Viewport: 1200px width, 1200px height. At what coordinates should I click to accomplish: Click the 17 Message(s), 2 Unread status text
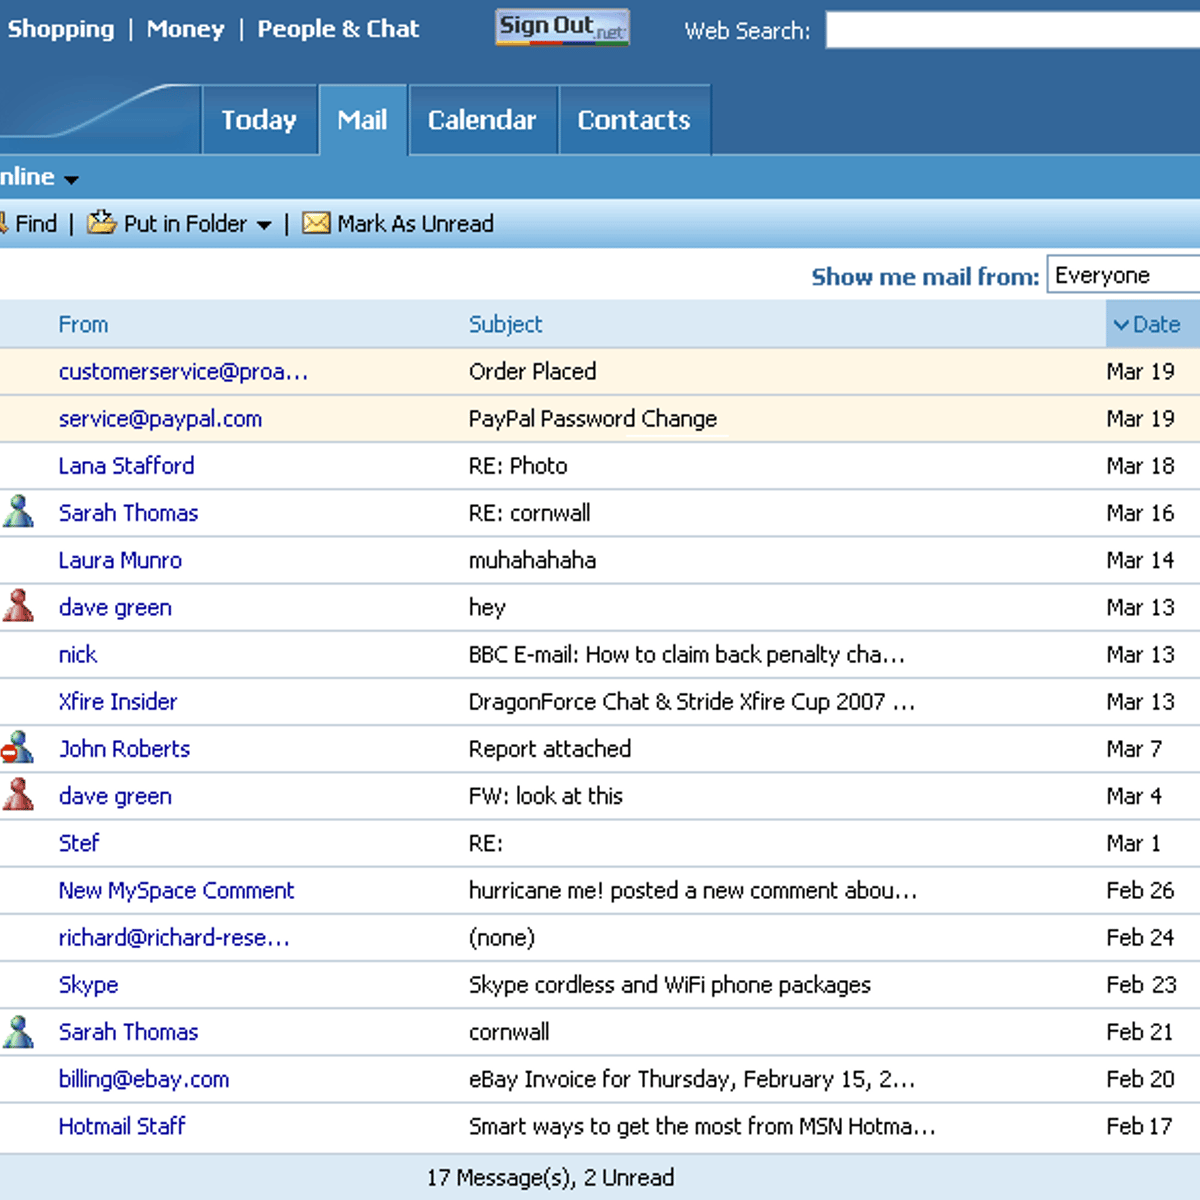pos(550,1177)
